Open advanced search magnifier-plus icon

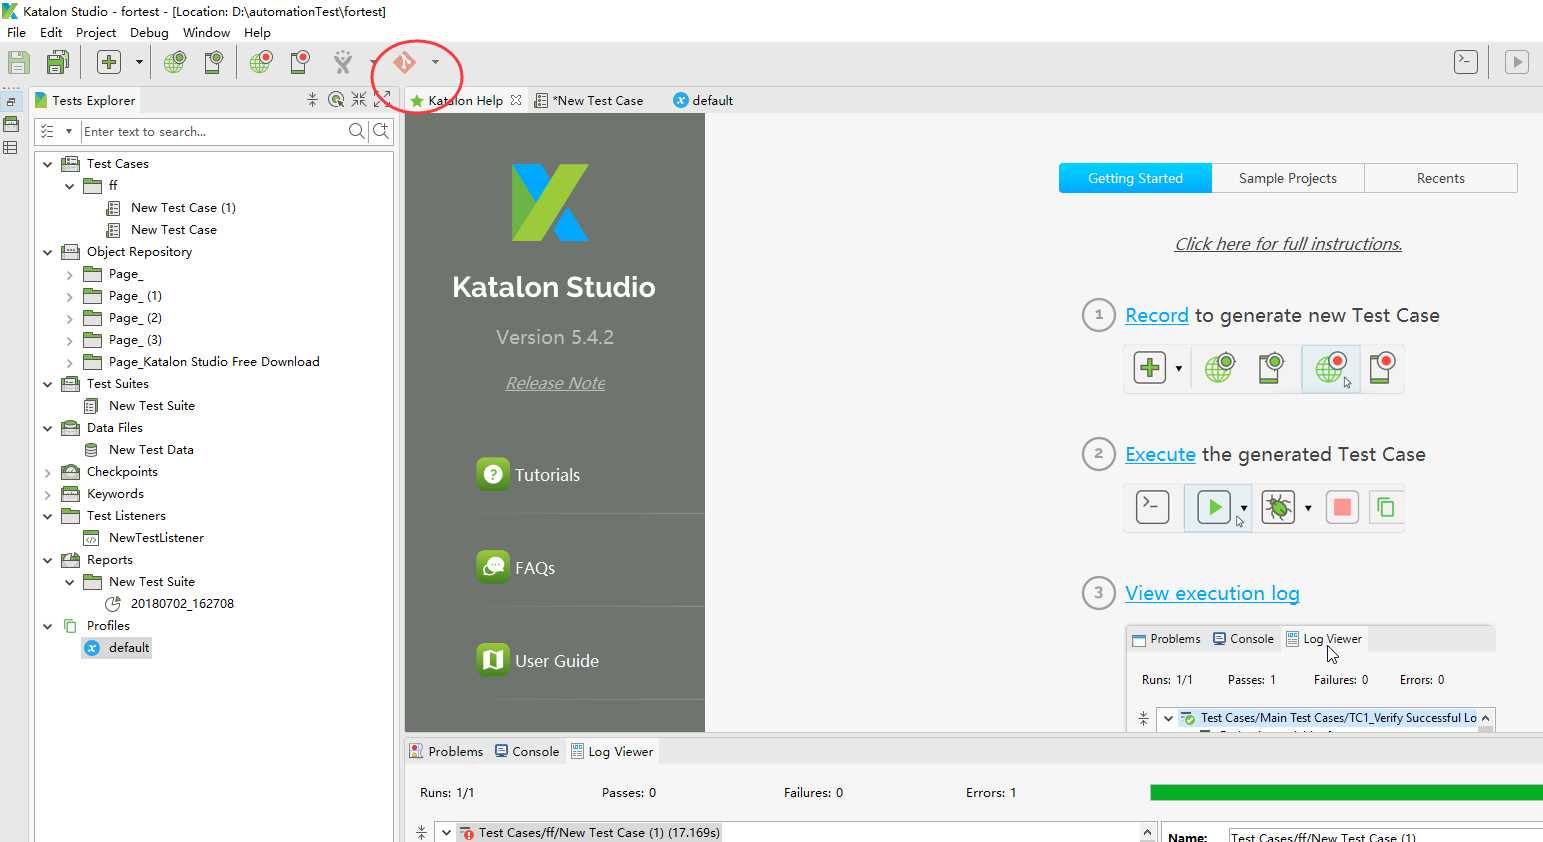point(381,131)
